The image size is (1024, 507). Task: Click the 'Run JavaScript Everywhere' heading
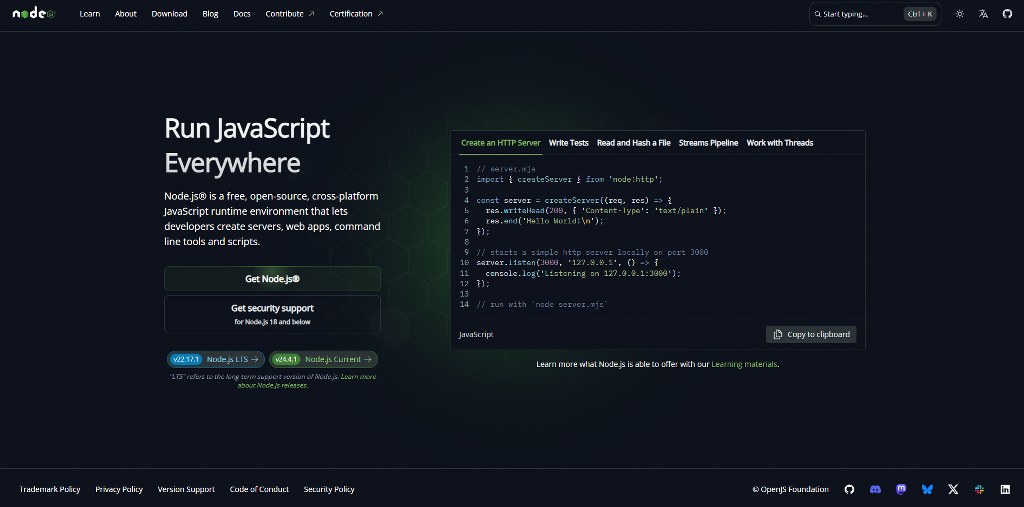coord(247,146)
